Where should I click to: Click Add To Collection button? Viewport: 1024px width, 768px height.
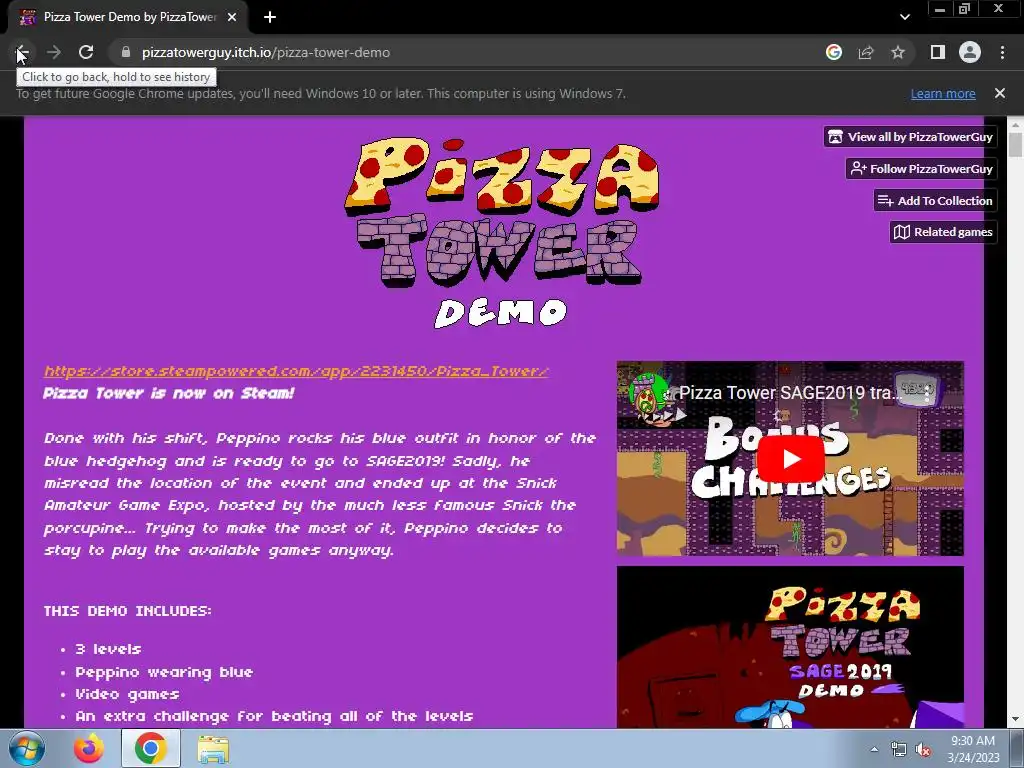(935, 200)
